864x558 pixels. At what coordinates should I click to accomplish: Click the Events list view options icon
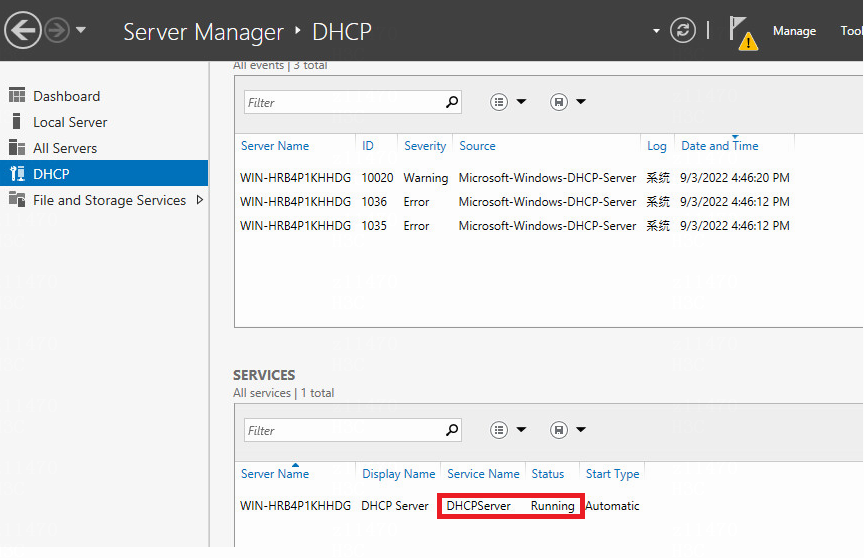click(499, 102)
